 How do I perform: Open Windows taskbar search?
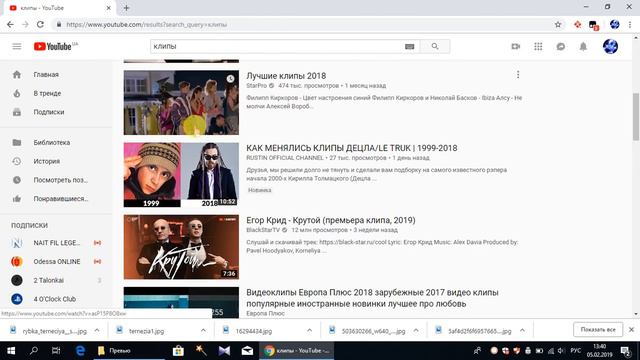tap(34, 351)
